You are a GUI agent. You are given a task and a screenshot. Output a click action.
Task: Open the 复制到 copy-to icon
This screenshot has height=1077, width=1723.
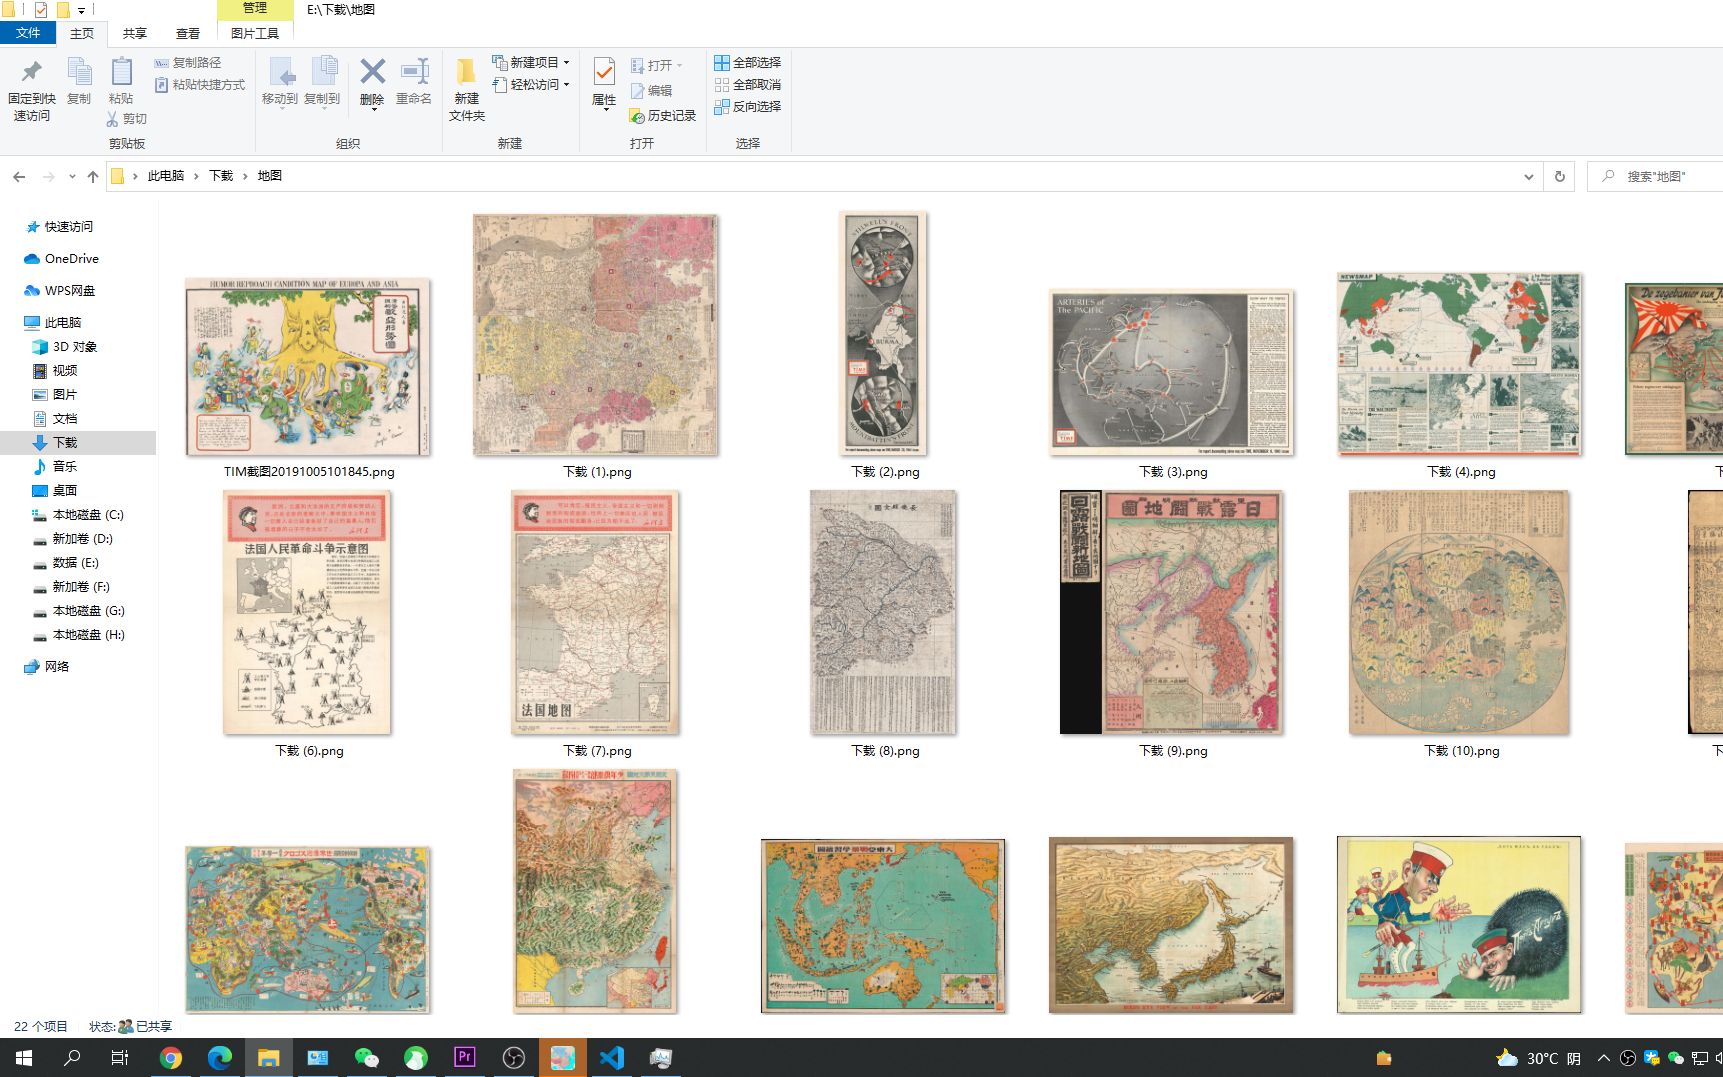click(x=323, y=72)
